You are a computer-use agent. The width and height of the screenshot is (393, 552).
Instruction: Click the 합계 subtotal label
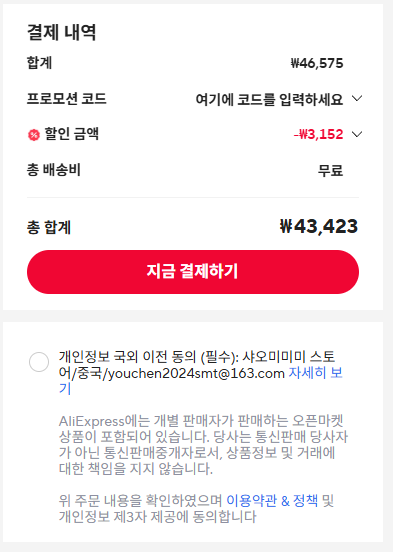pos(39,63)
